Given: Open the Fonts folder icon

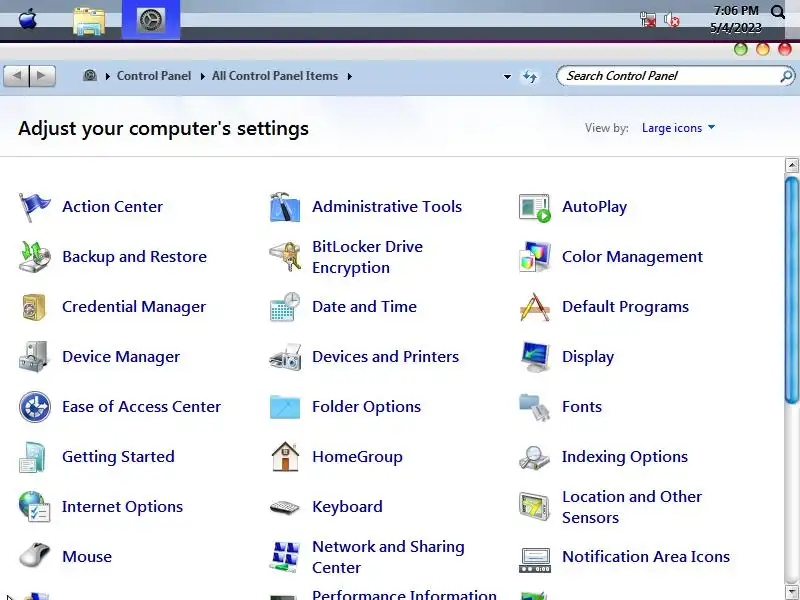Looking at the screenshot, I should click(535, 407).
